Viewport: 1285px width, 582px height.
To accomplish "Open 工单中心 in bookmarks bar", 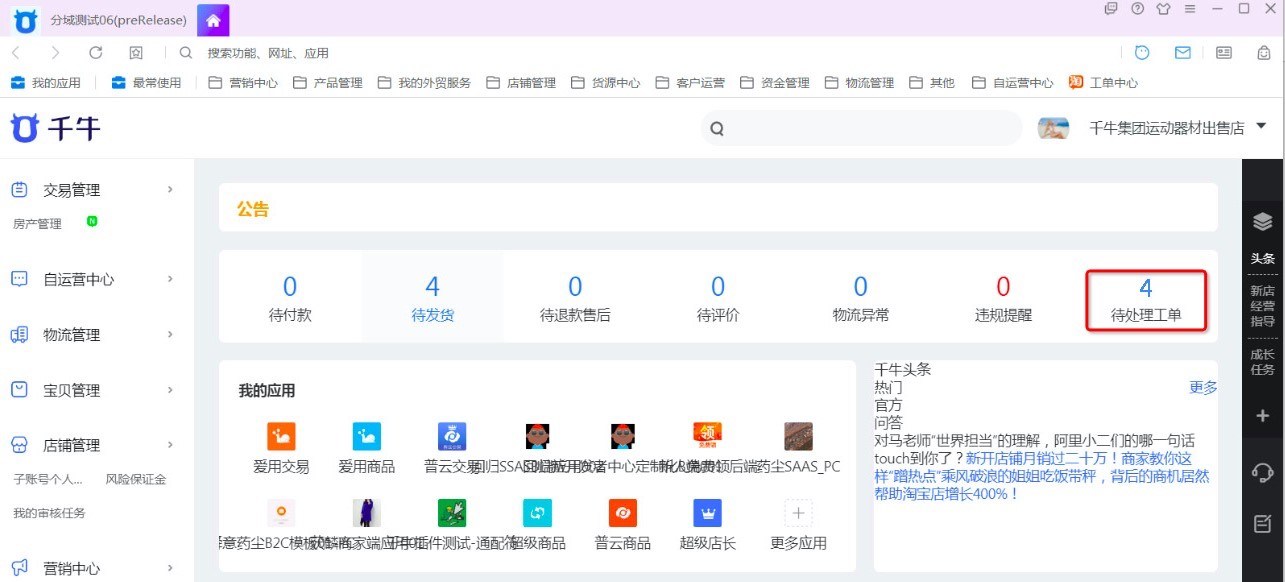I will (1104, 83).
